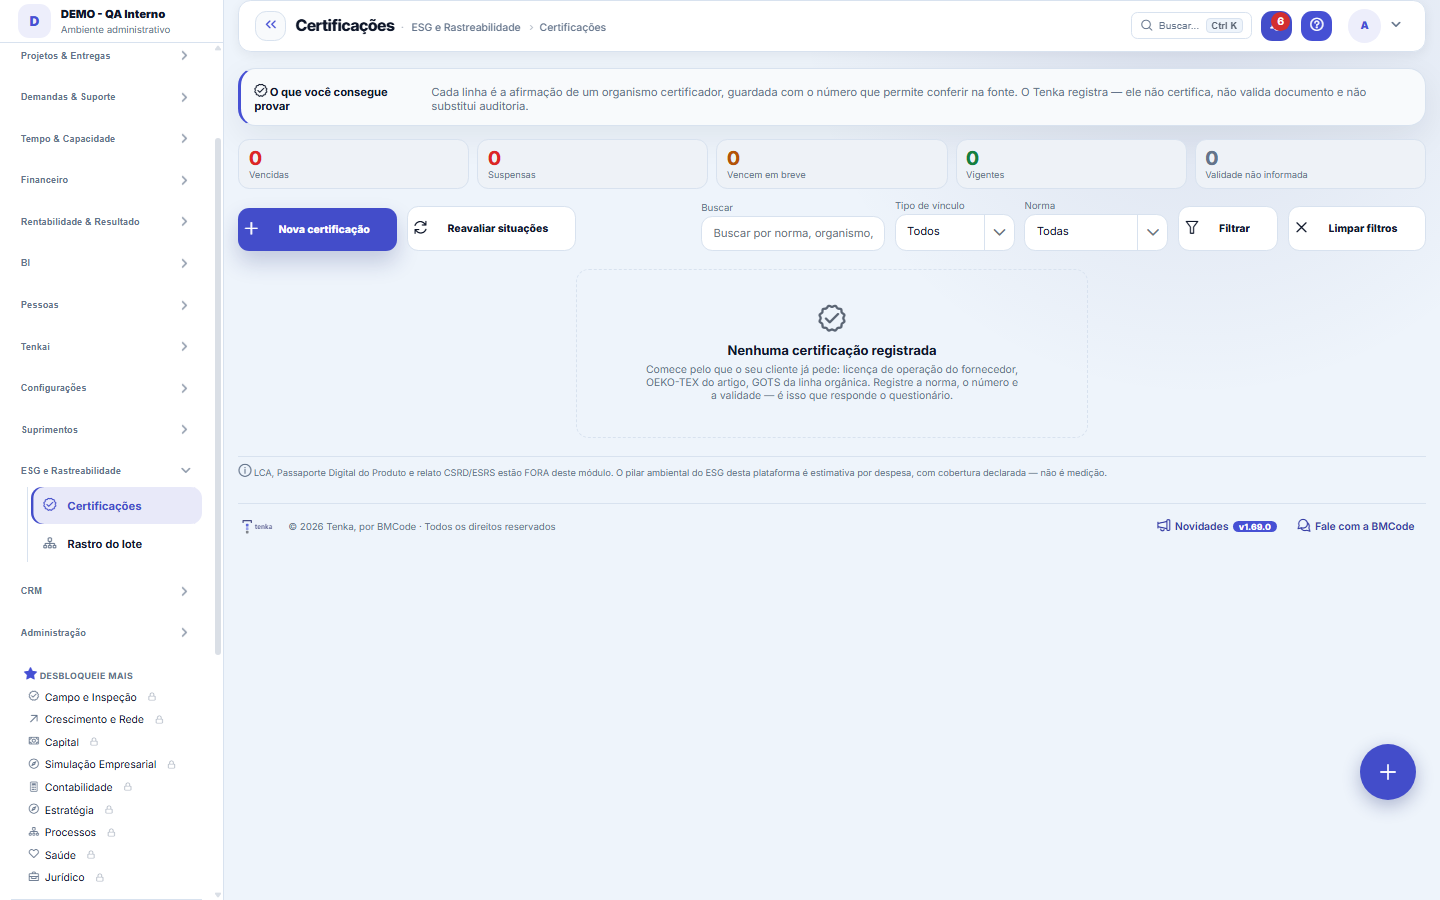
Task: Open the help question mark icon
Action: pos(1317,26)
